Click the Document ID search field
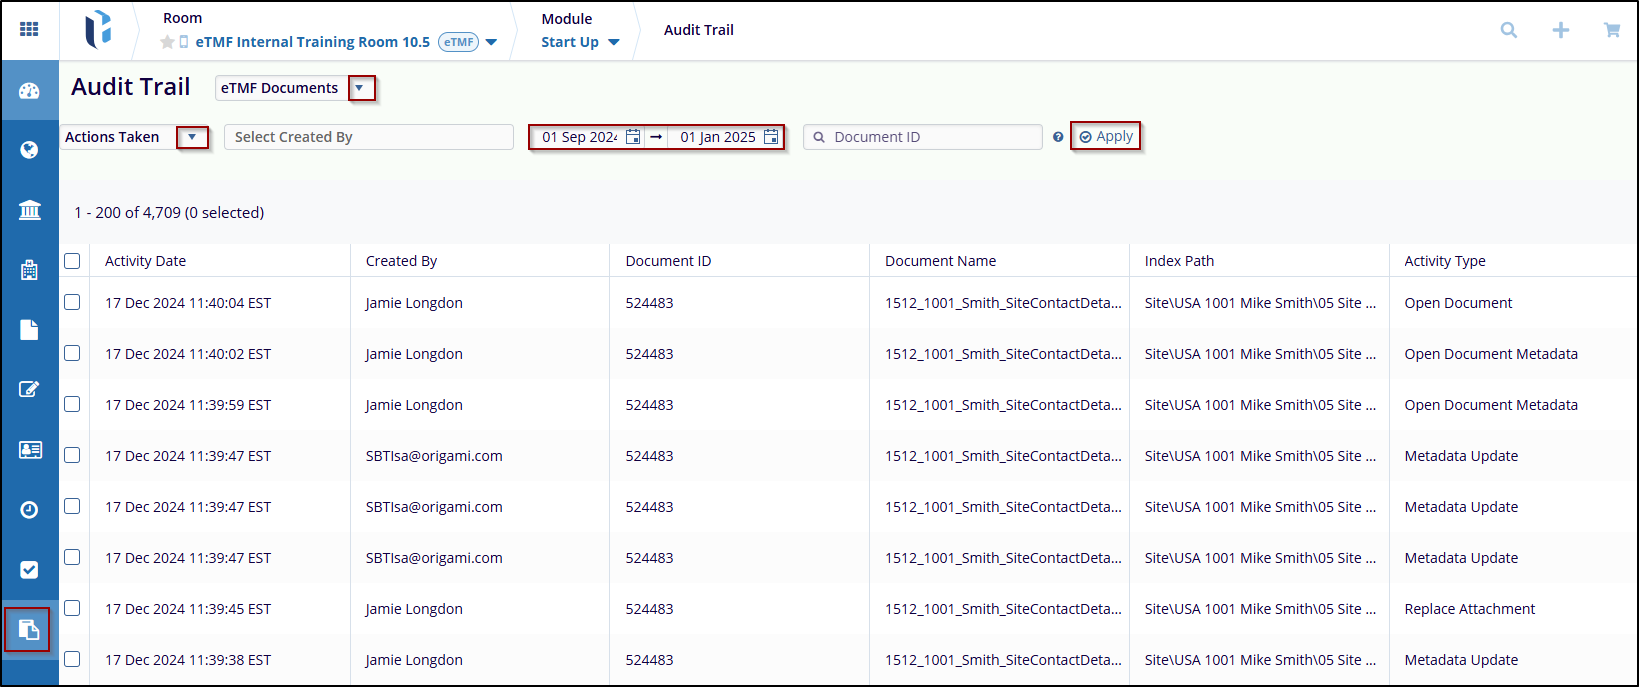Screen dimensions: 1639x687 pos(930,137)
